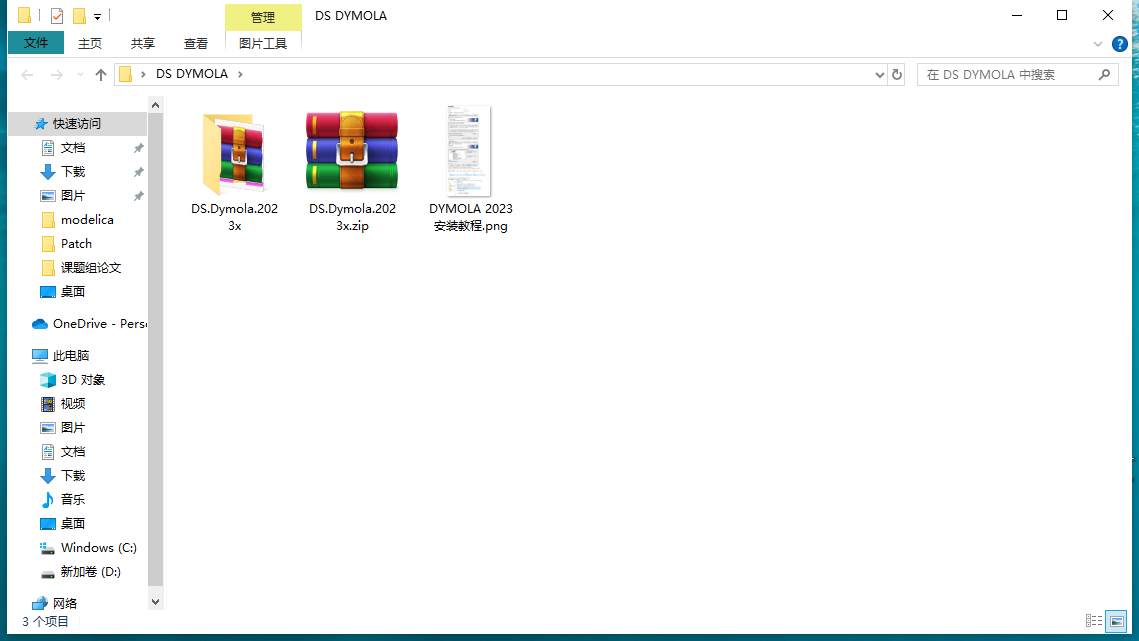This screenshot has height=641, width=1139.
Task: Open pinned 图片 under Quick access
Action: pos(73,195)
